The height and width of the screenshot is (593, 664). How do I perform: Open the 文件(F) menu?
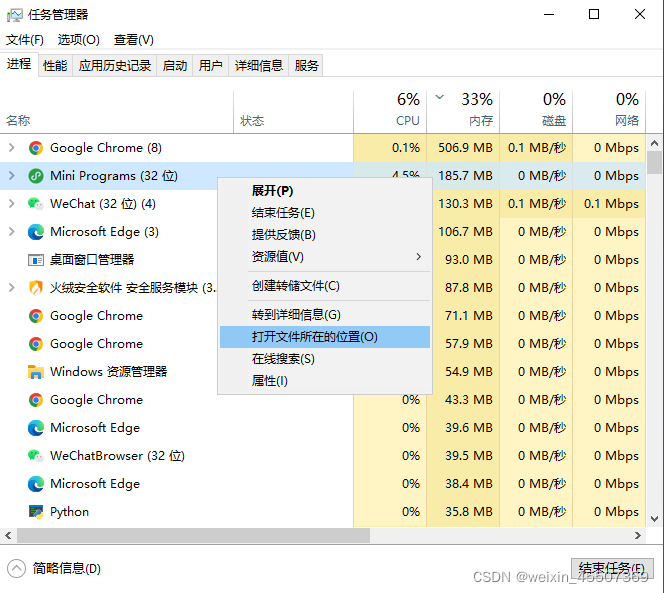25,40
